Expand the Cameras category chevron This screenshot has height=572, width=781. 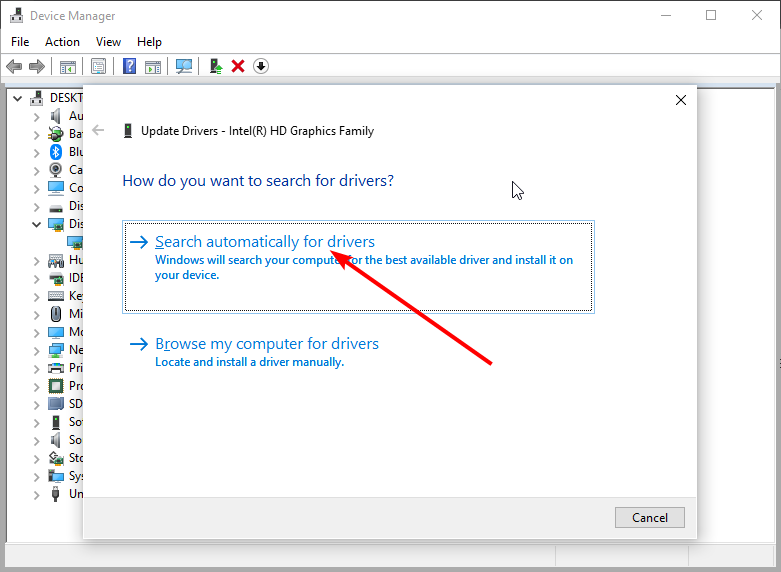coord(36,170)
